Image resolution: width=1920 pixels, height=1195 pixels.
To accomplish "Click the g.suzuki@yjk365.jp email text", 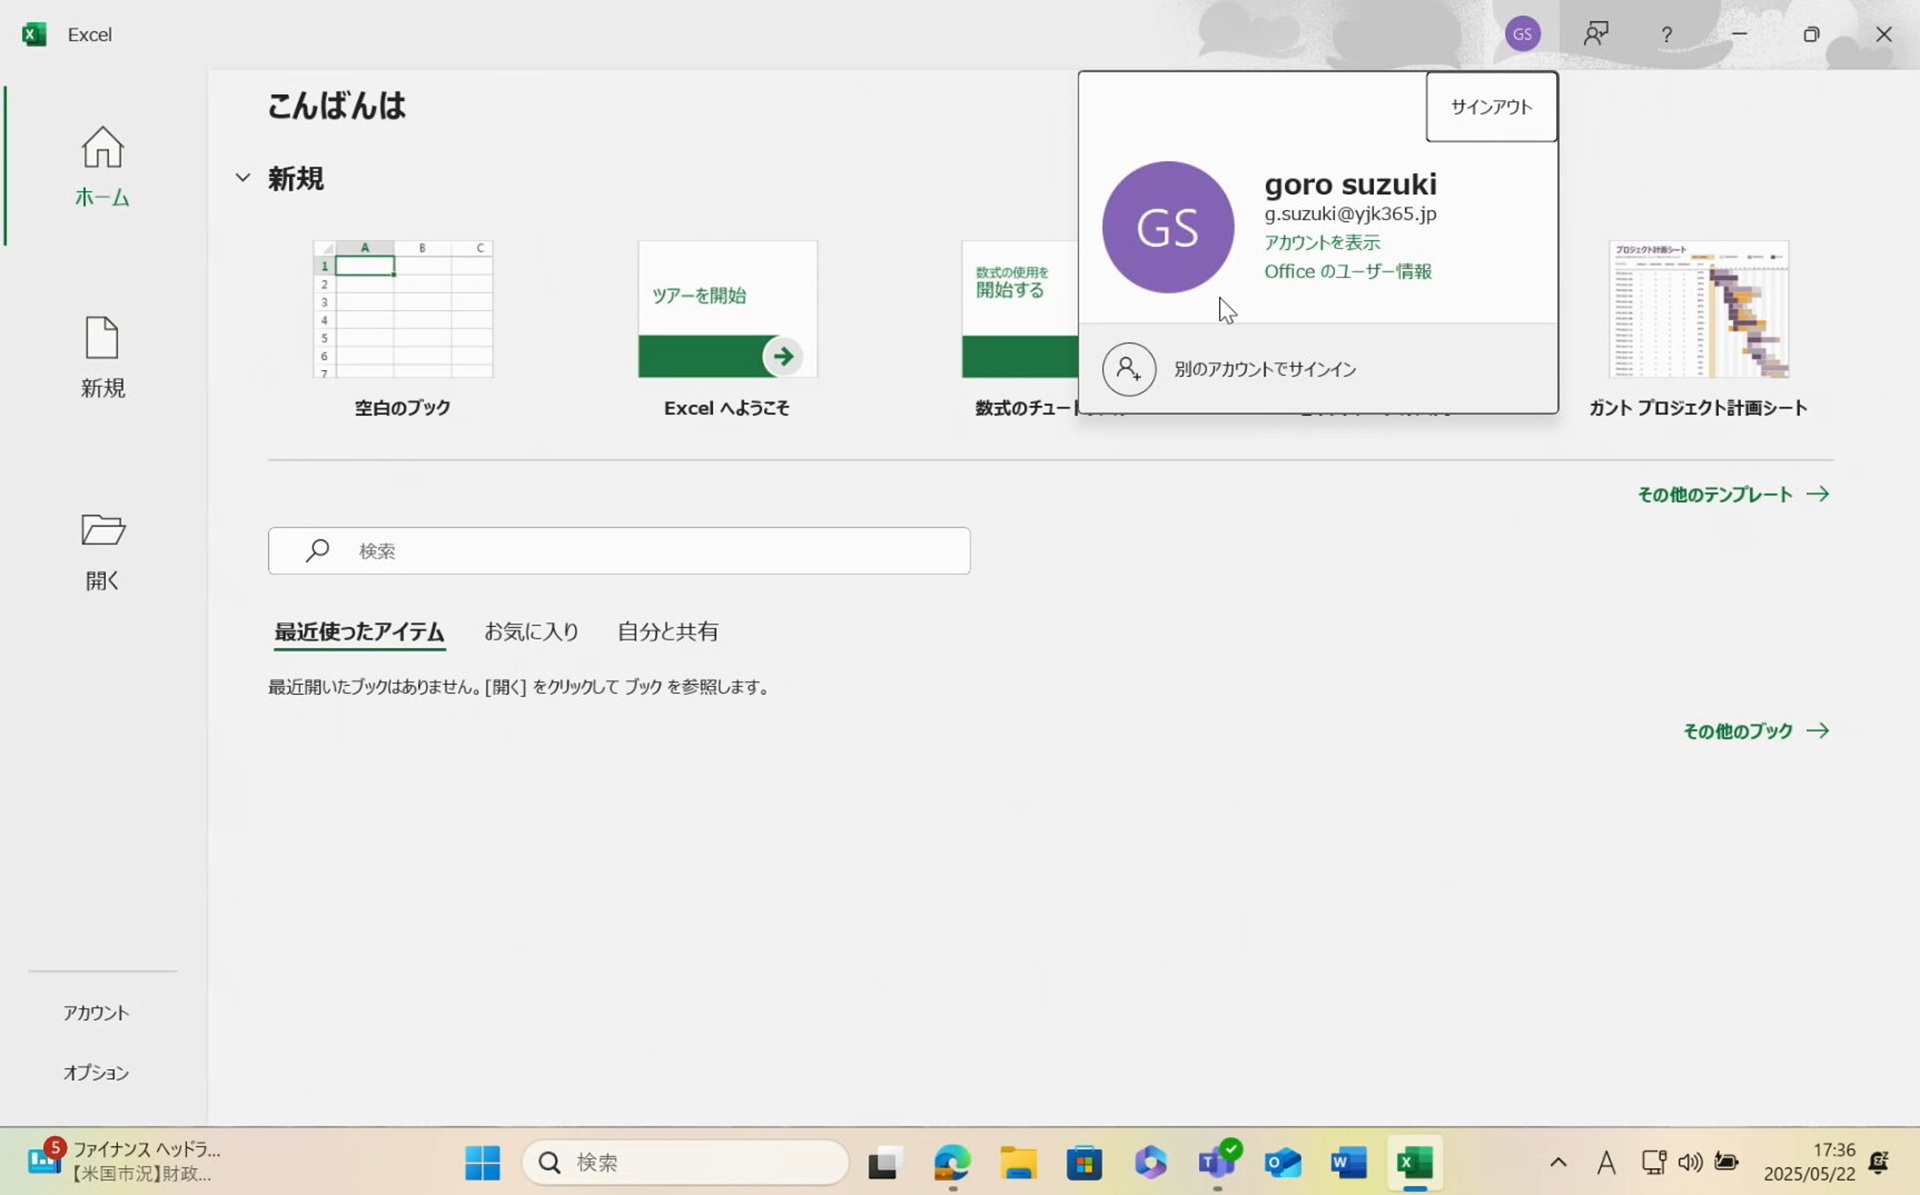I will 1350,213.
